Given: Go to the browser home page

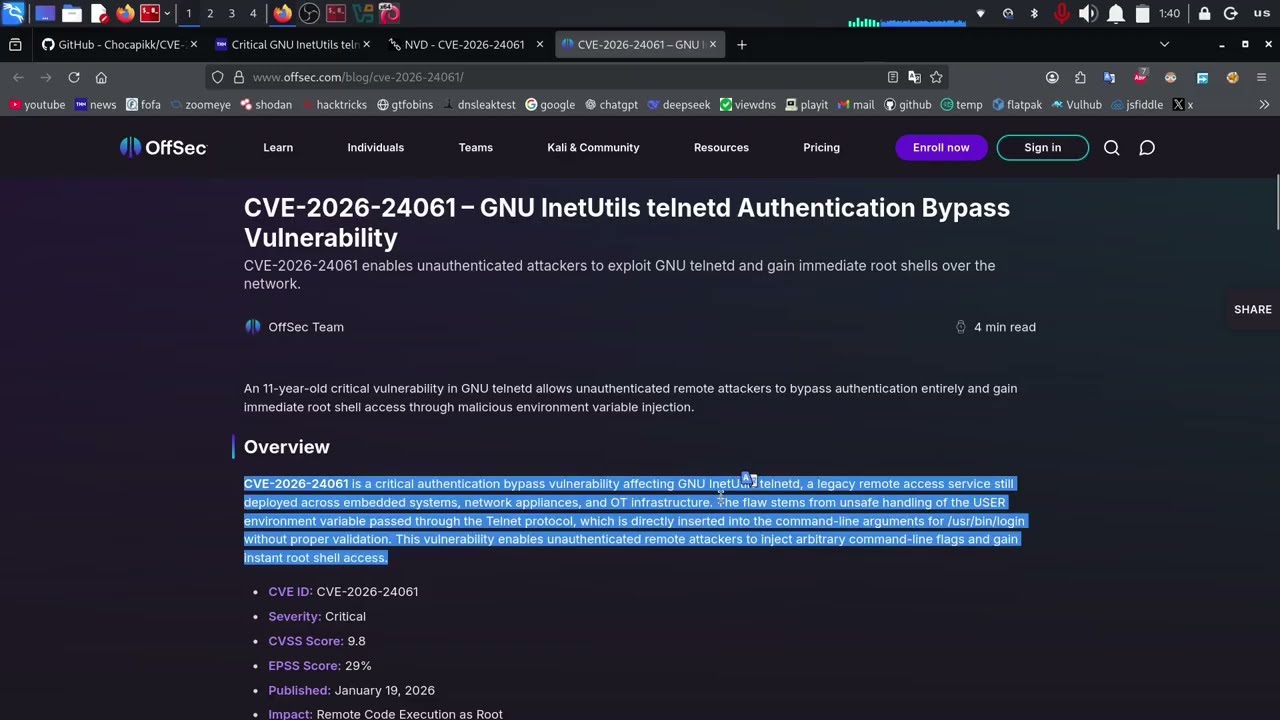Looking at the screenshot, I should (x=101, y=77).
